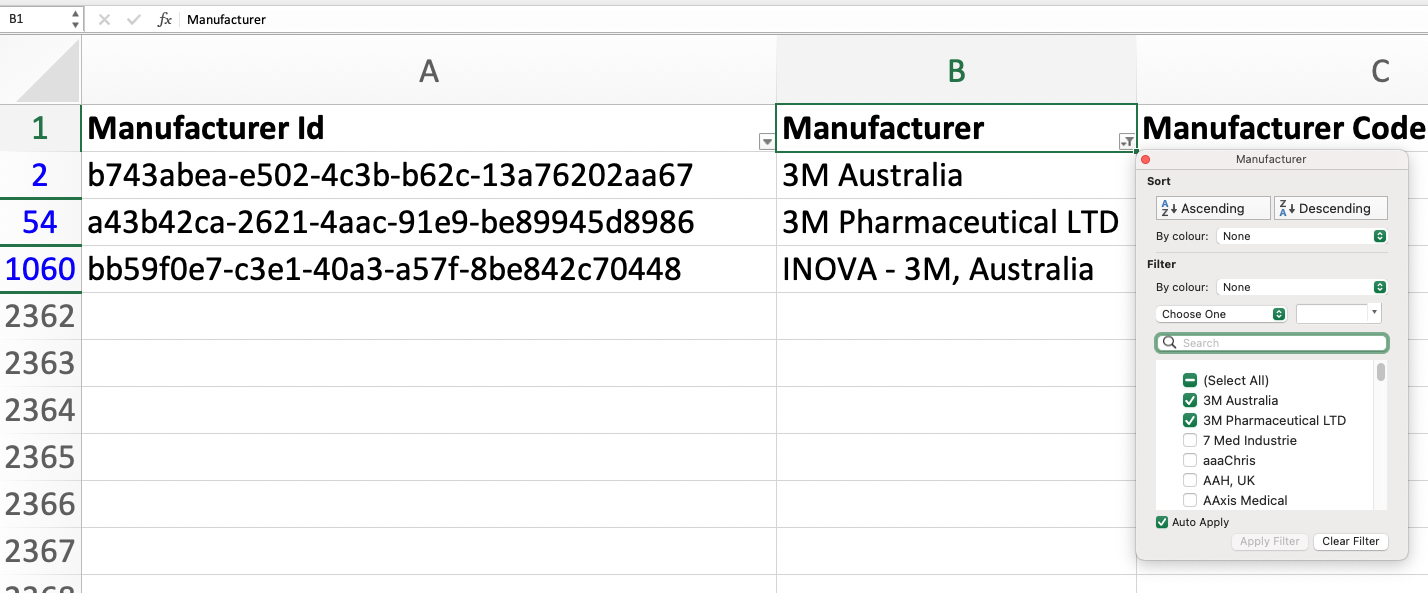The height and width of the screenshot is (593, 1428).
Task: Click the Name Box showing B1
Action: click(x=36, y=19)
